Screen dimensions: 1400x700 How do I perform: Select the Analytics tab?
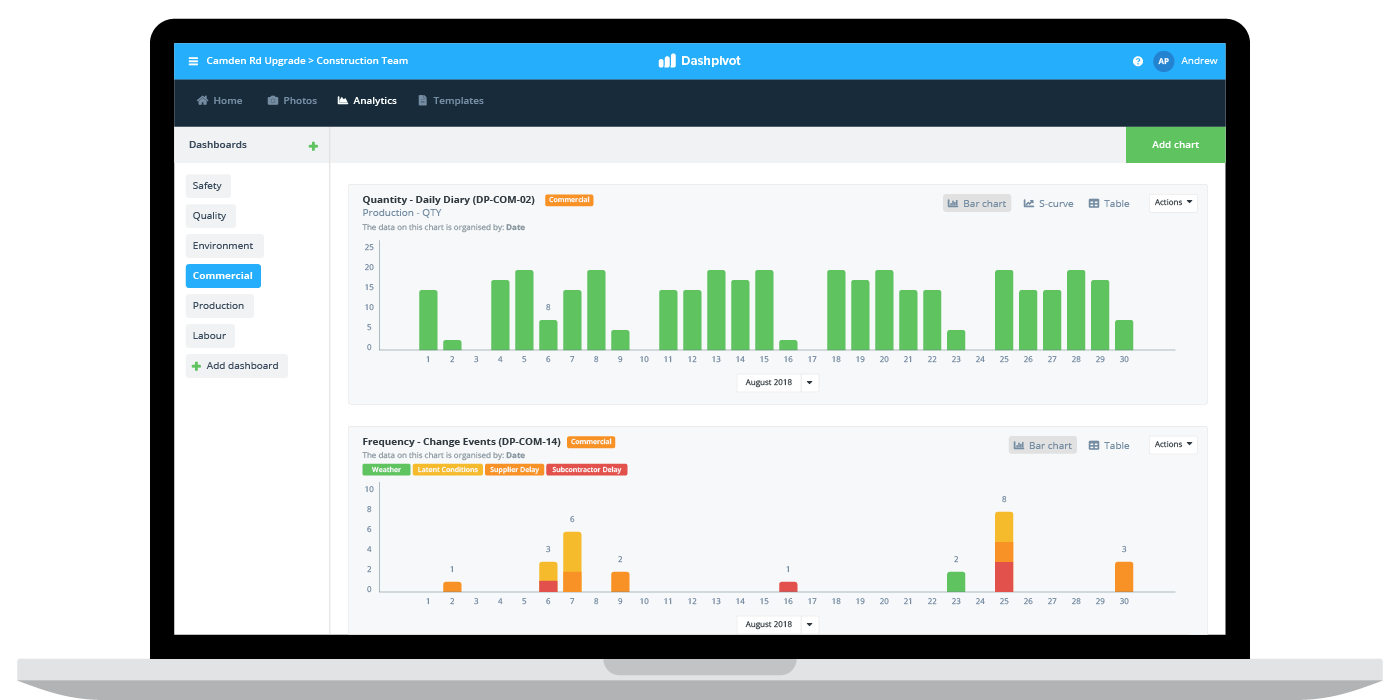(x=367, y=101)
